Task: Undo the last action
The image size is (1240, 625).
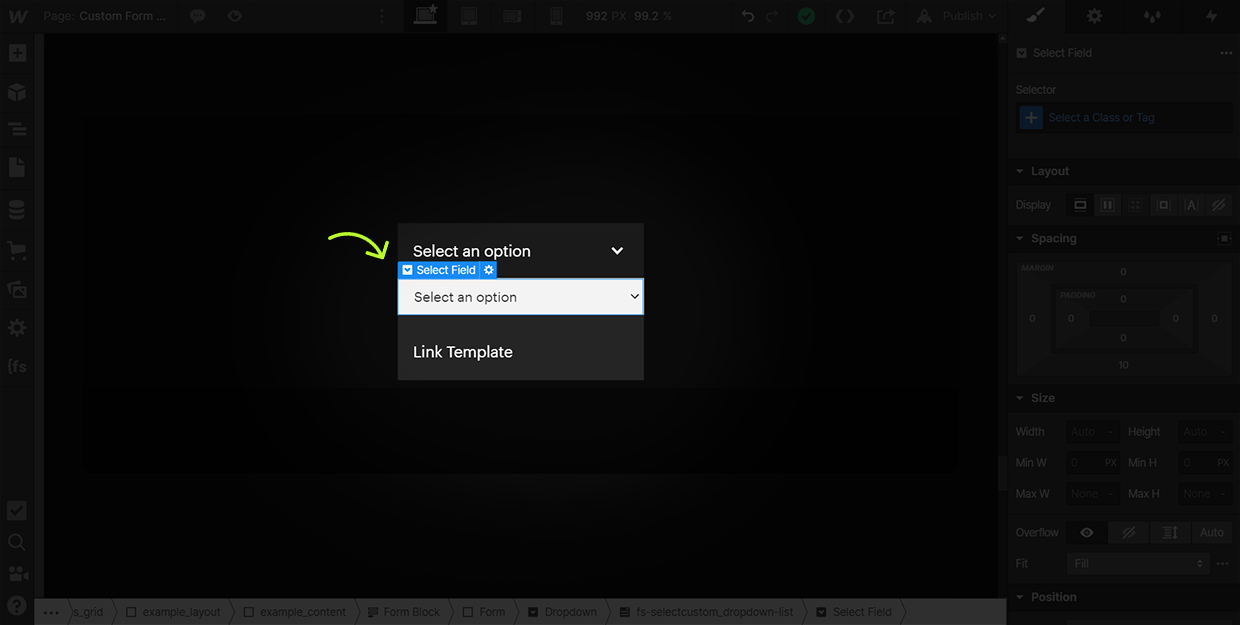Action: coord(748,16)
